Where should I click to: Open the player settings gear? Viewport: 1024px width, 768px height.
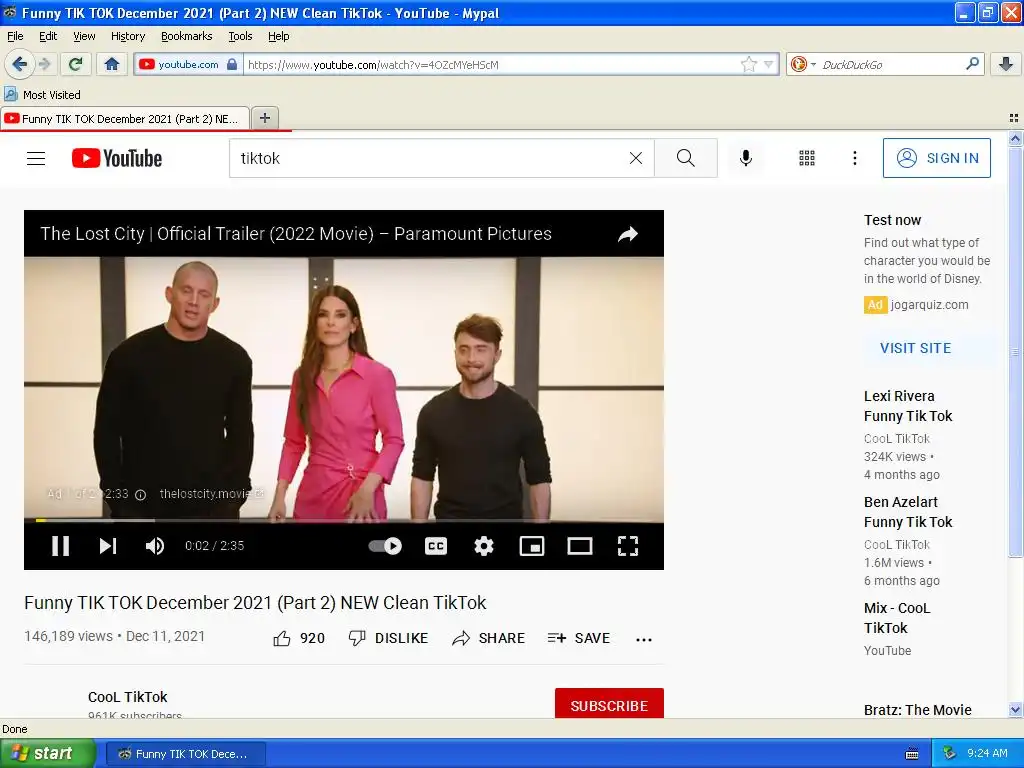[483, 546]
